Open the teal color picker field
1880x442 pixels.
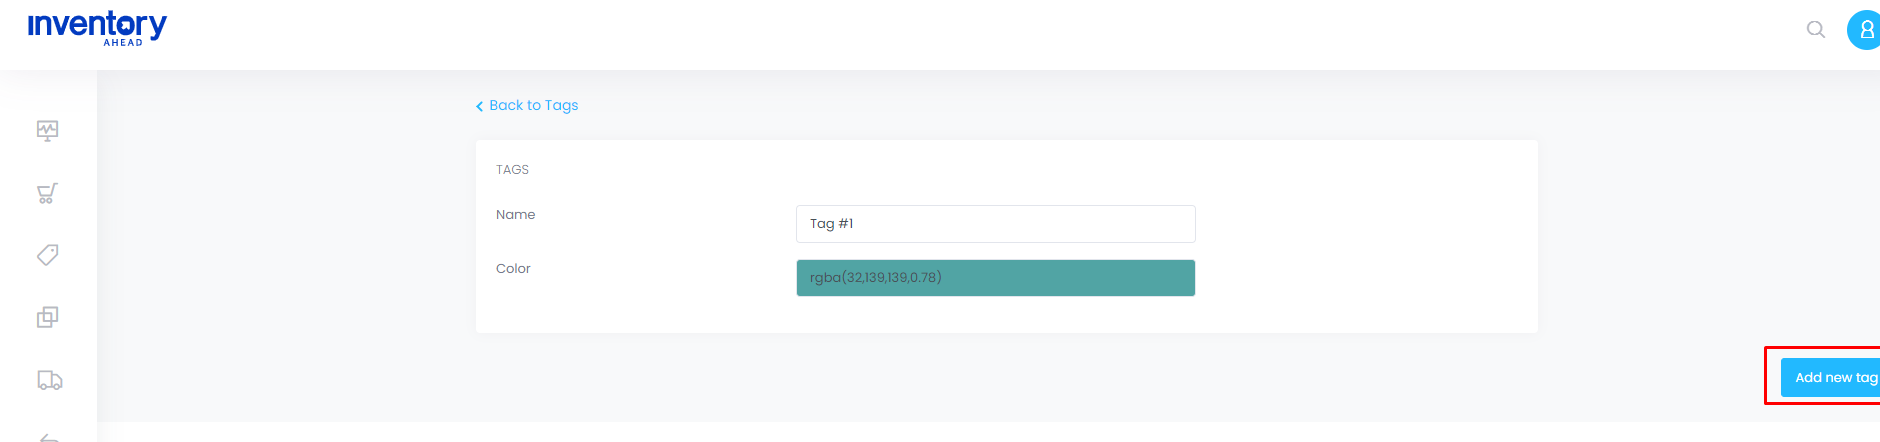coord(995,278)
